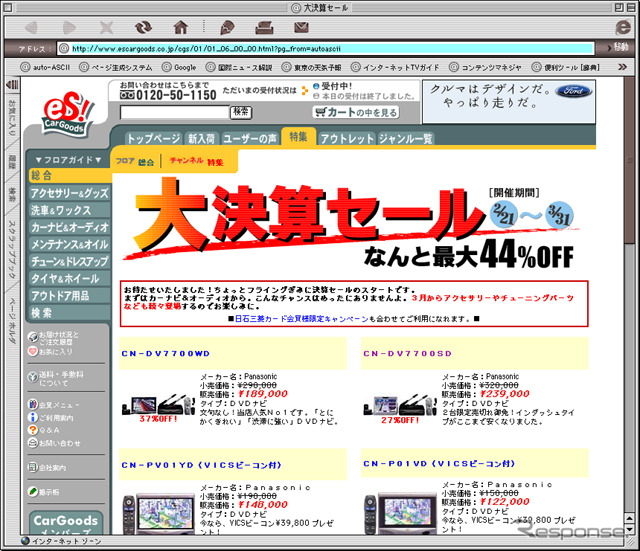Open the AutoFill pen icon in the toolbar

227,28
